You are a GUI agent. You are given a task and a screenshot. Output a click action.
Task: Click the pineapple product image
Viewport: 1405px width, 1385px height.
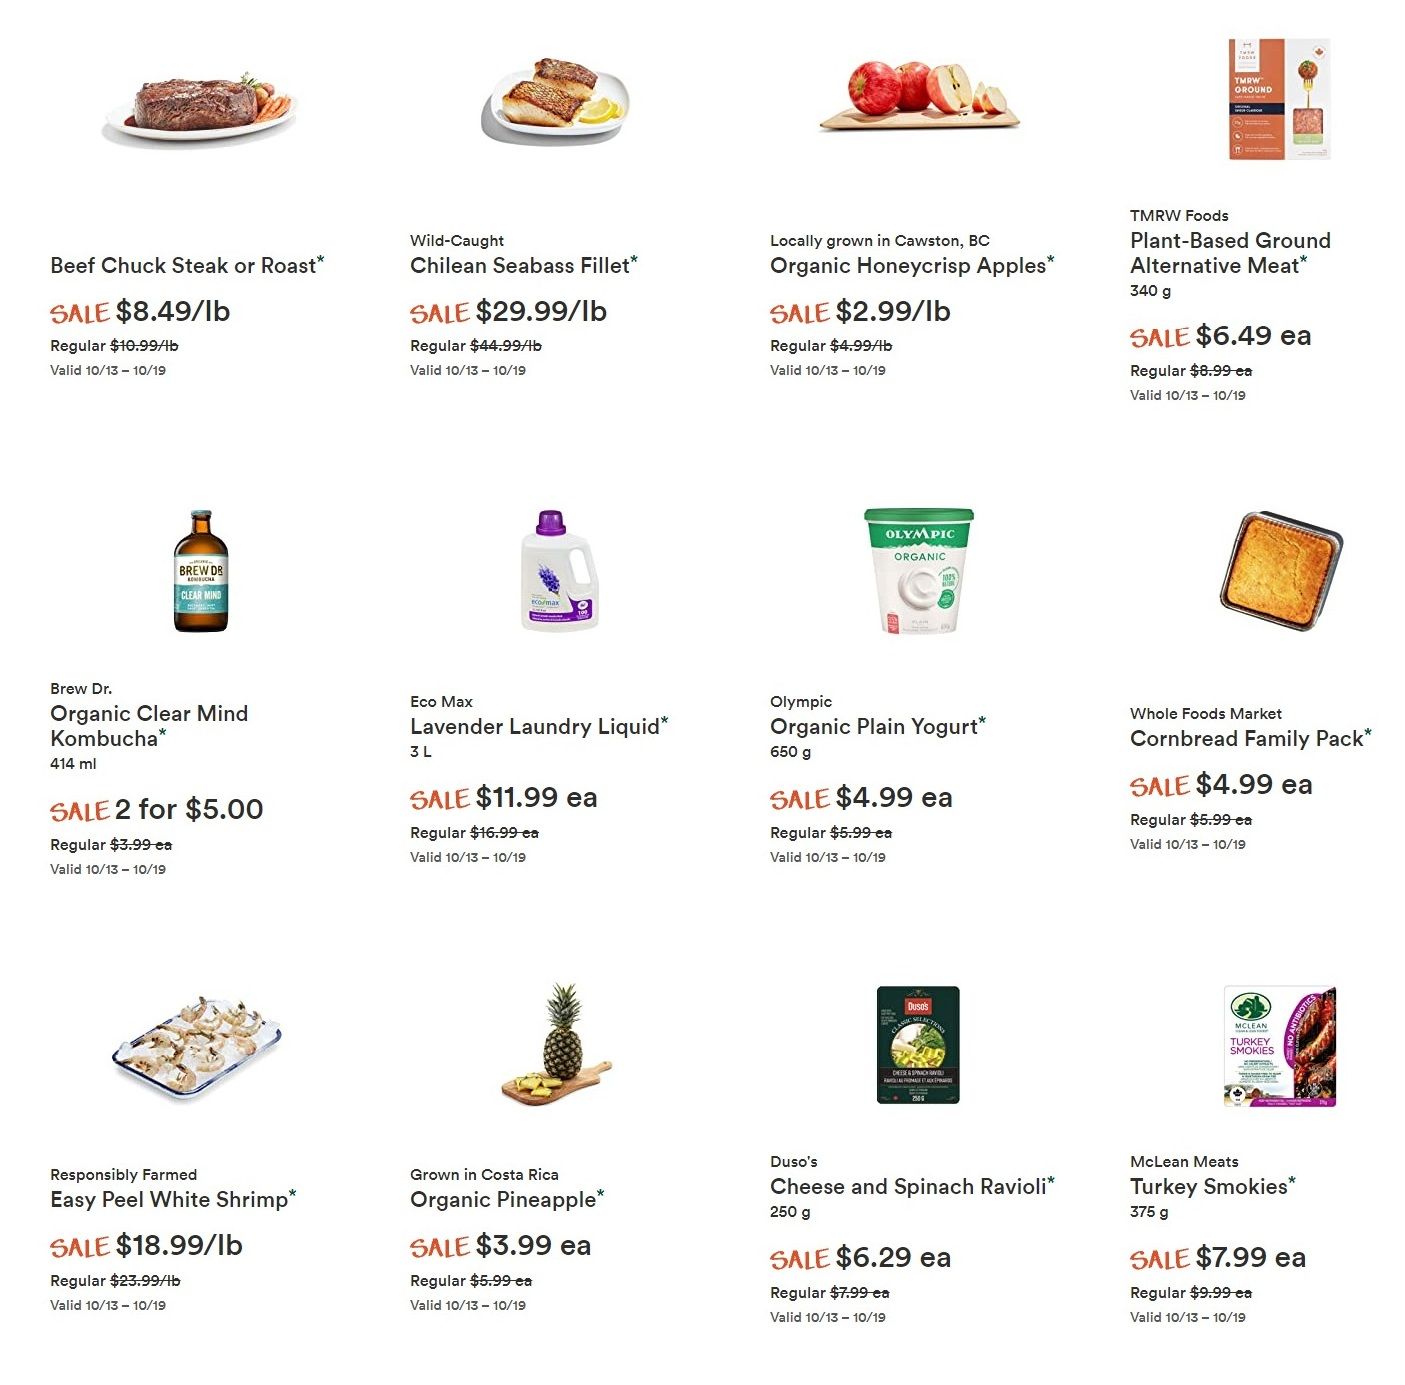pos(558,1044)
